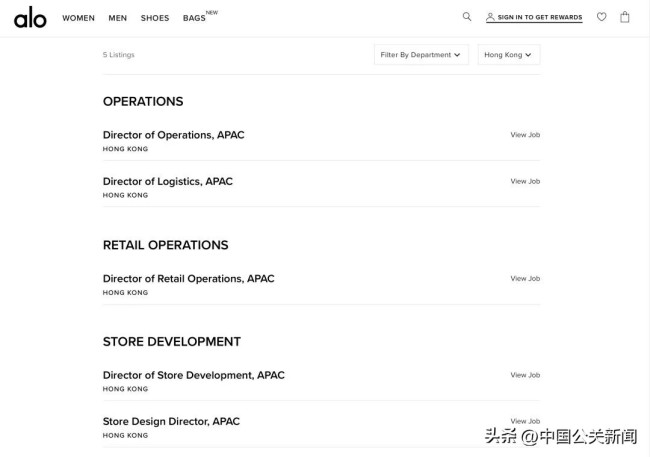
Task: Expand Filter By Department dropdown
Action: 420,55
